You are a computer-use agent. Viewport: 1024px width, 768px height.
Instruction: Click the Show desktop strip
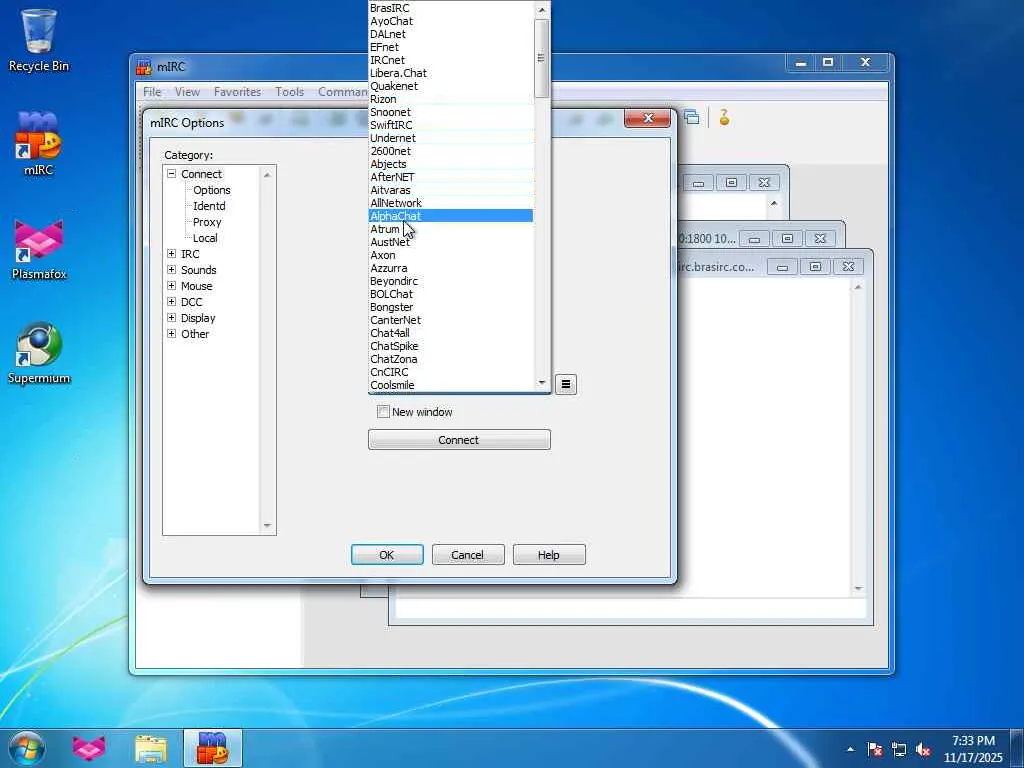point(1017,748)
